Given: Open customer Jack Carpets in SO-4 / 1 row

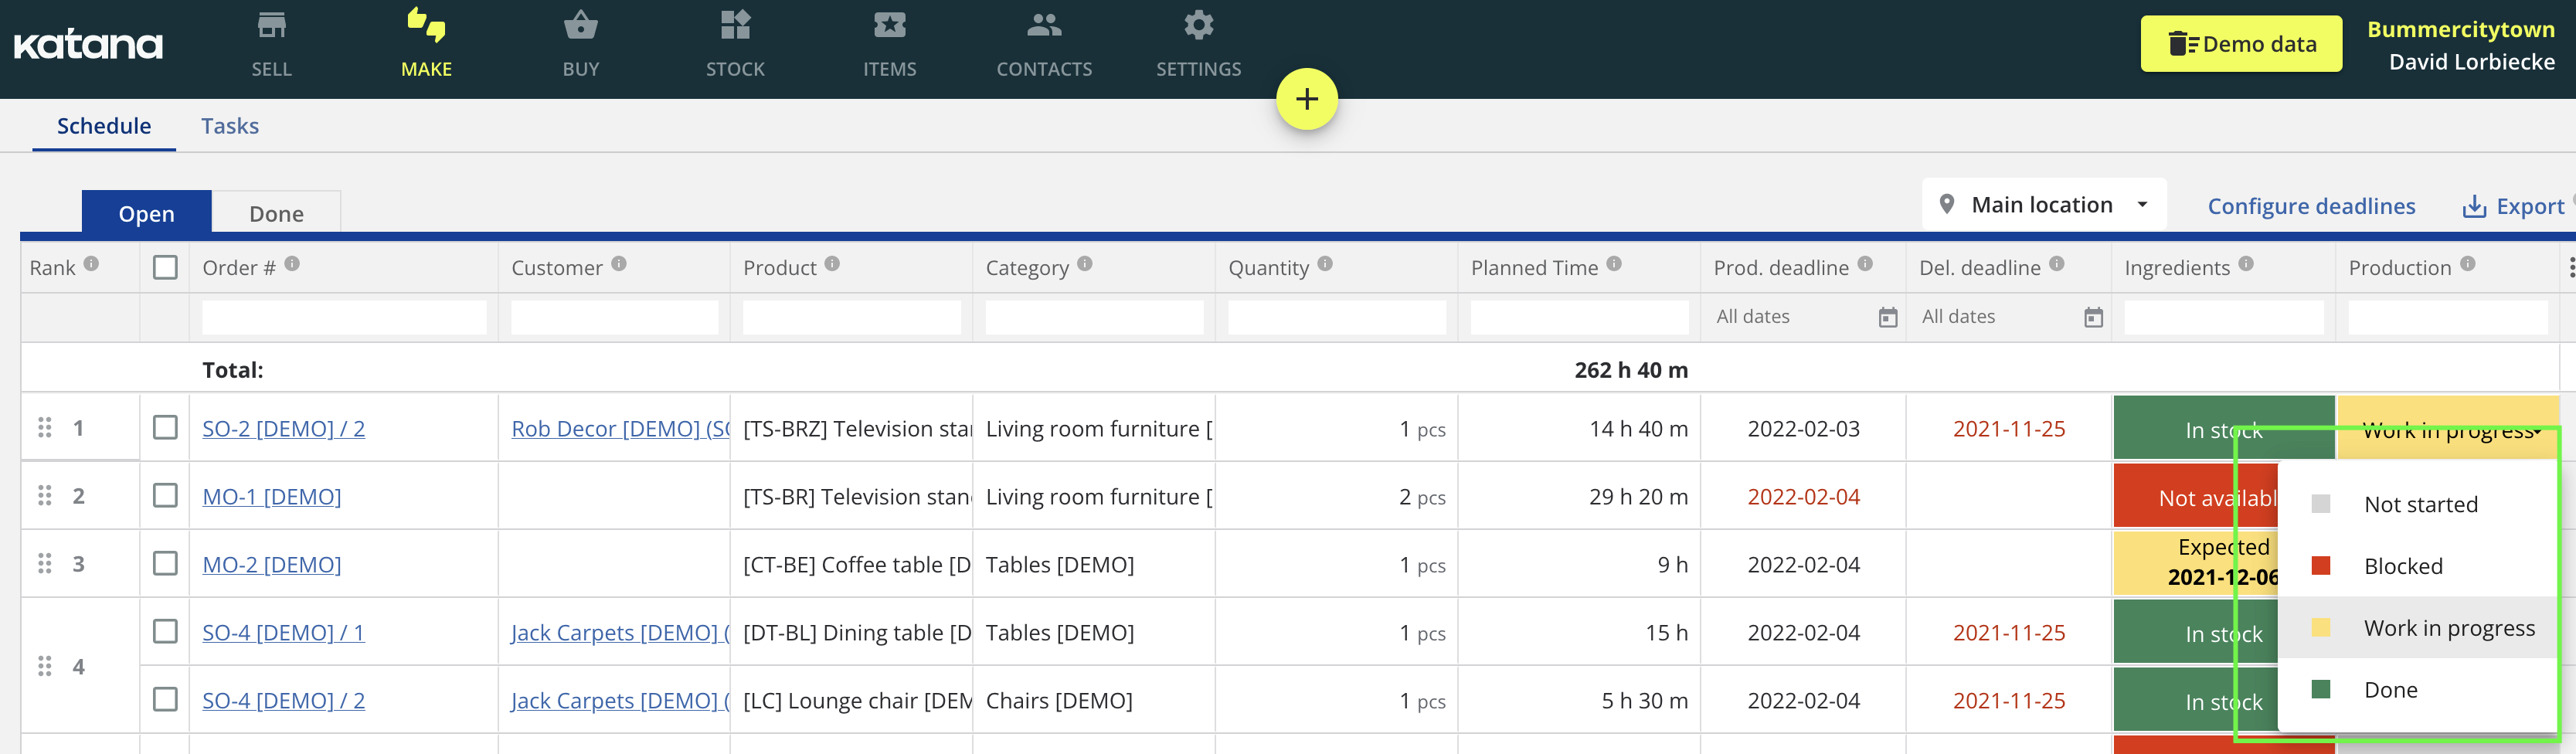Looking at the screenshot, I should [x=620, y=632].
